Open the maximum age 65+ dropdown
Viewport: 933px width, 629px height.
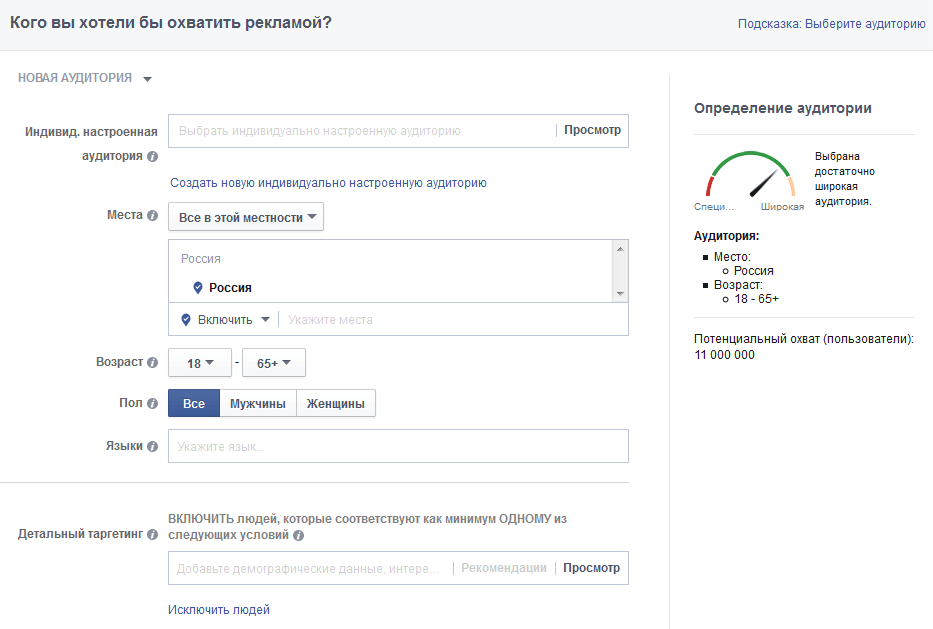pyautogui.click(x=274, y=363)
